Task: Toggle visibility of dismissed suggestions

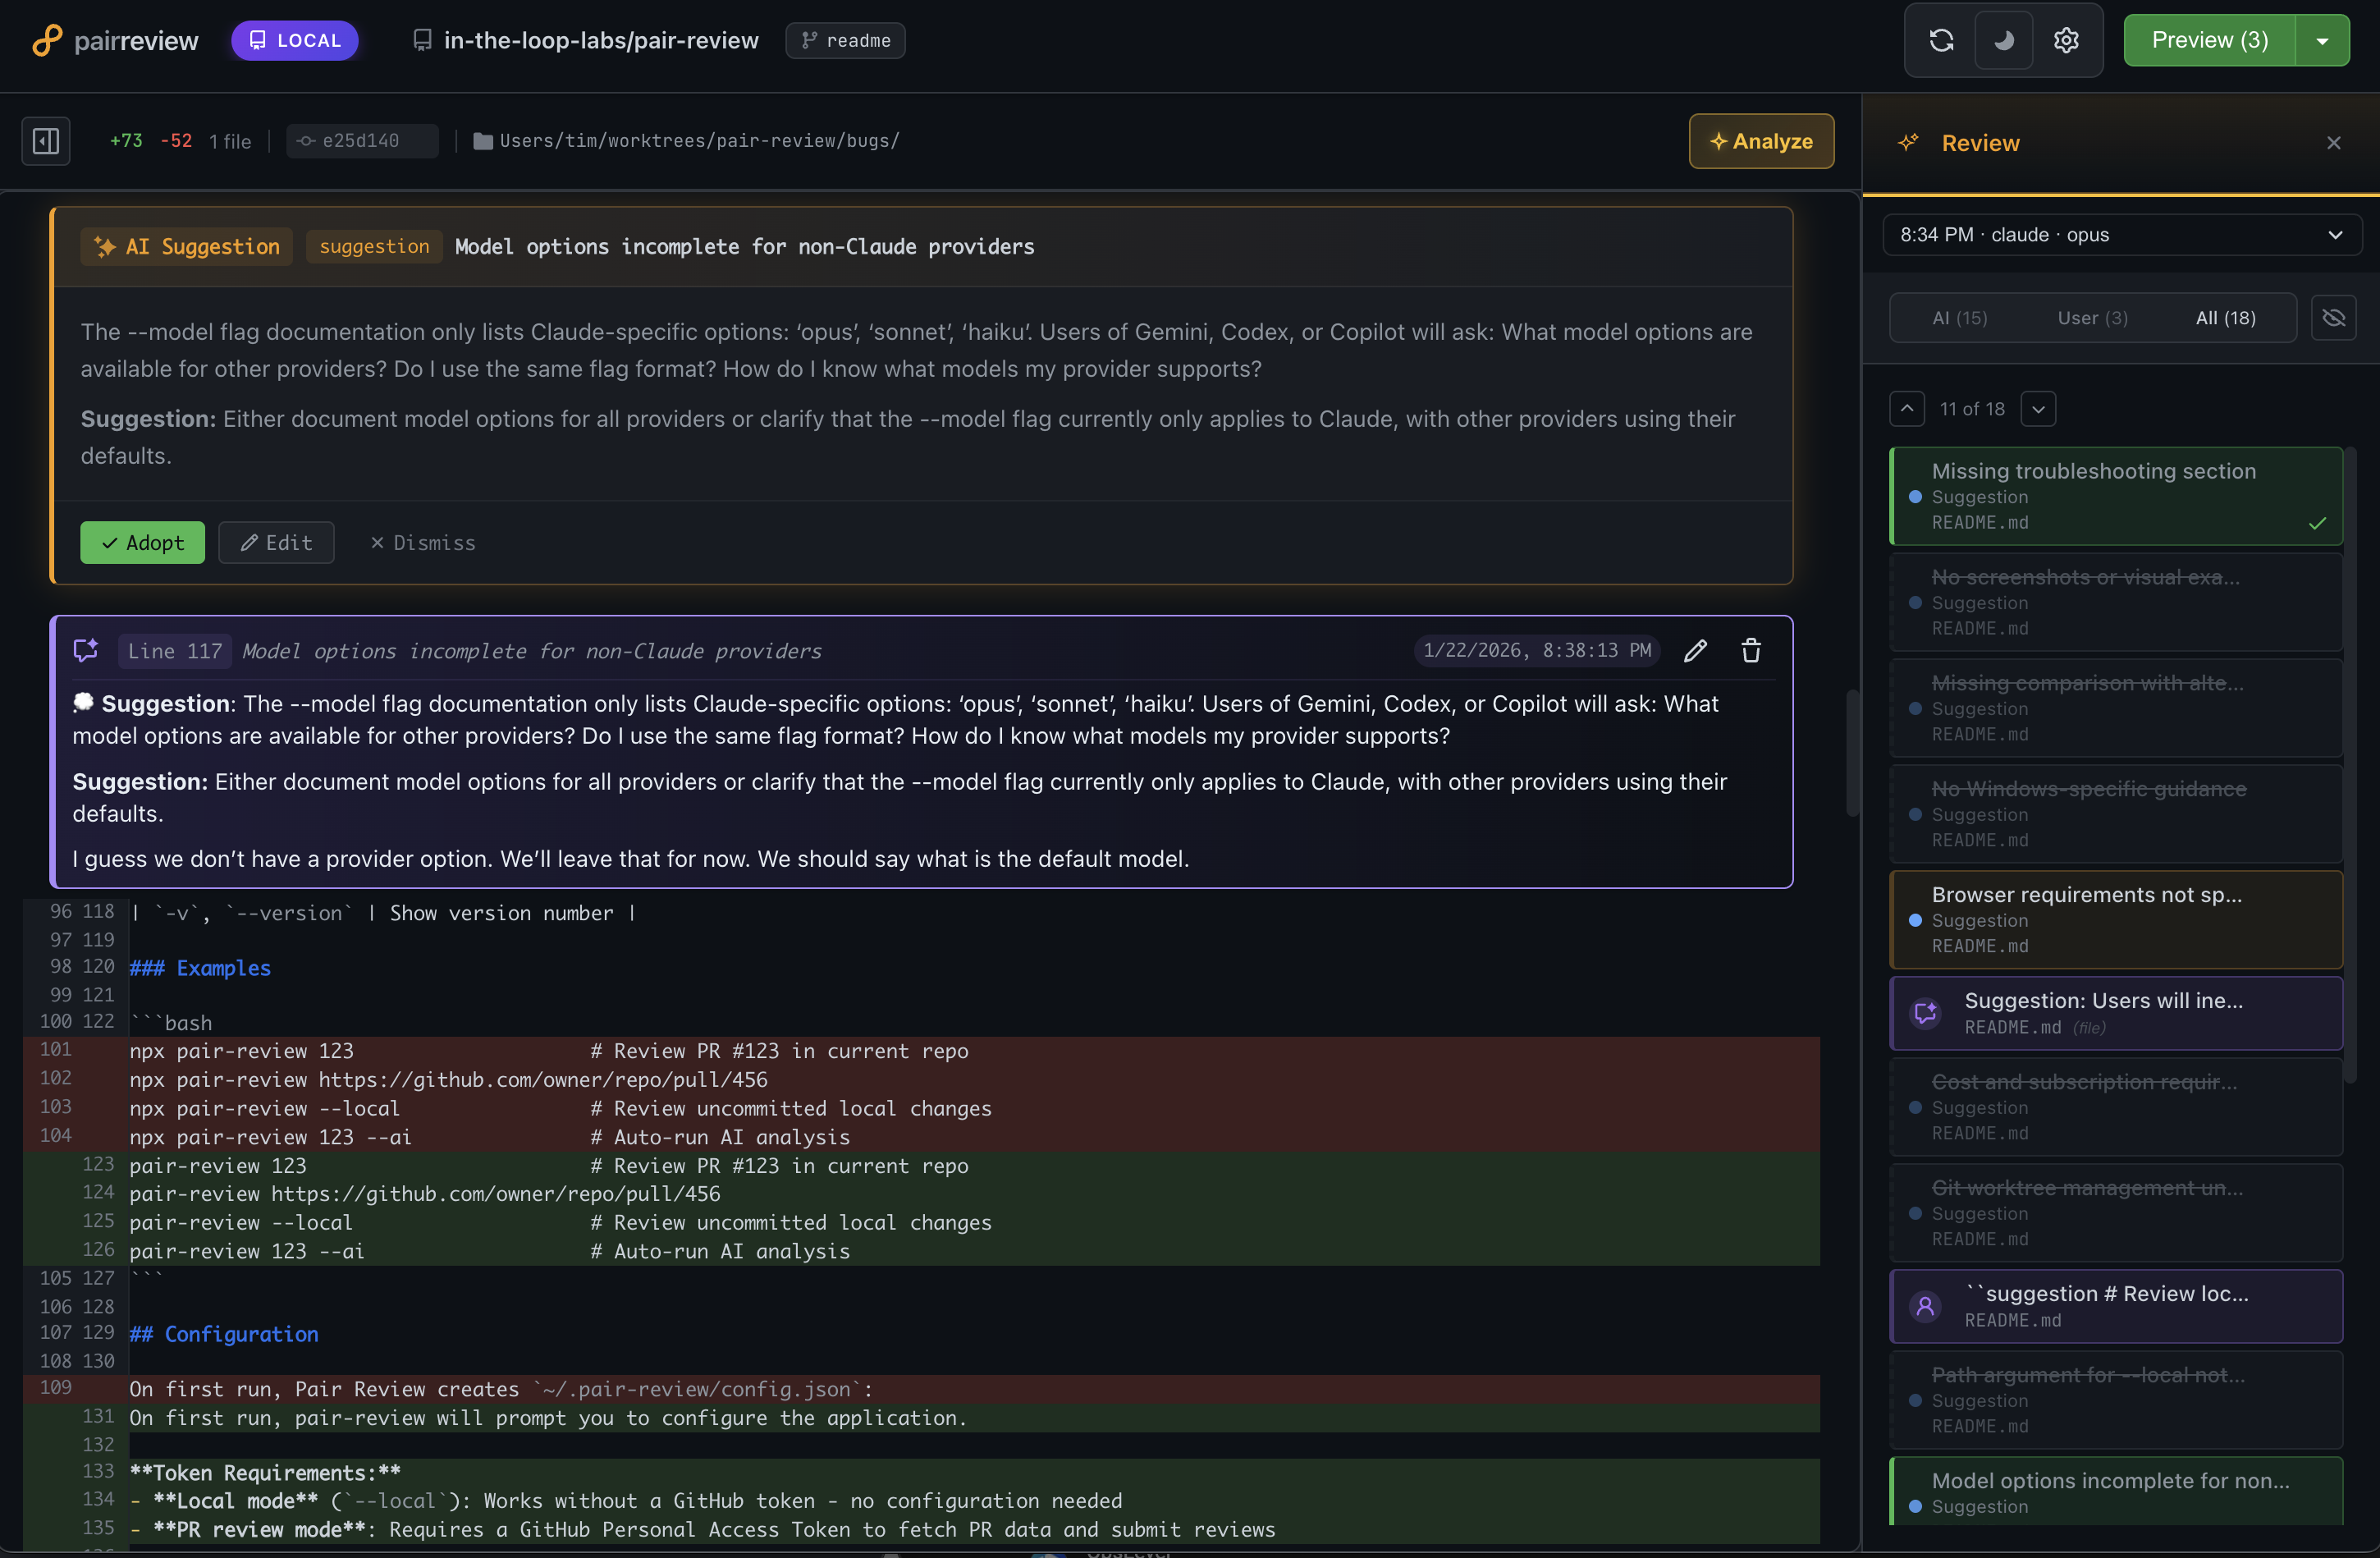Action: point(2335,317)
